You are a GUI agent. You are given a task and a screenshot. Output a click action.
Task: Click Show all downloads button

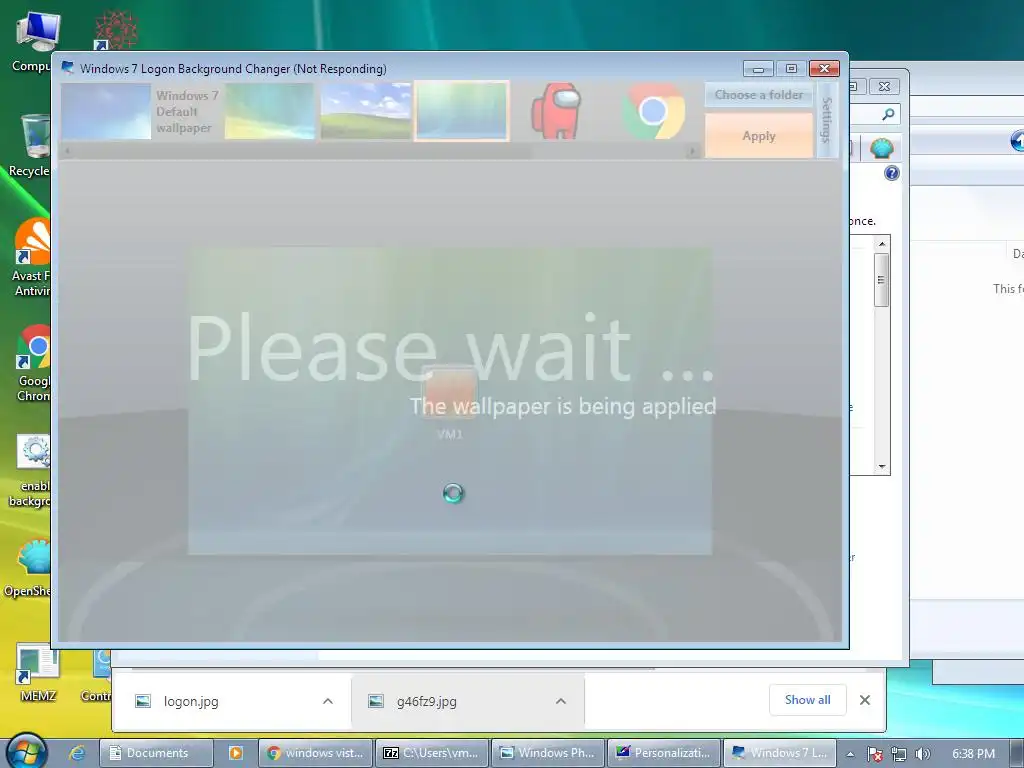pos(808,700)
